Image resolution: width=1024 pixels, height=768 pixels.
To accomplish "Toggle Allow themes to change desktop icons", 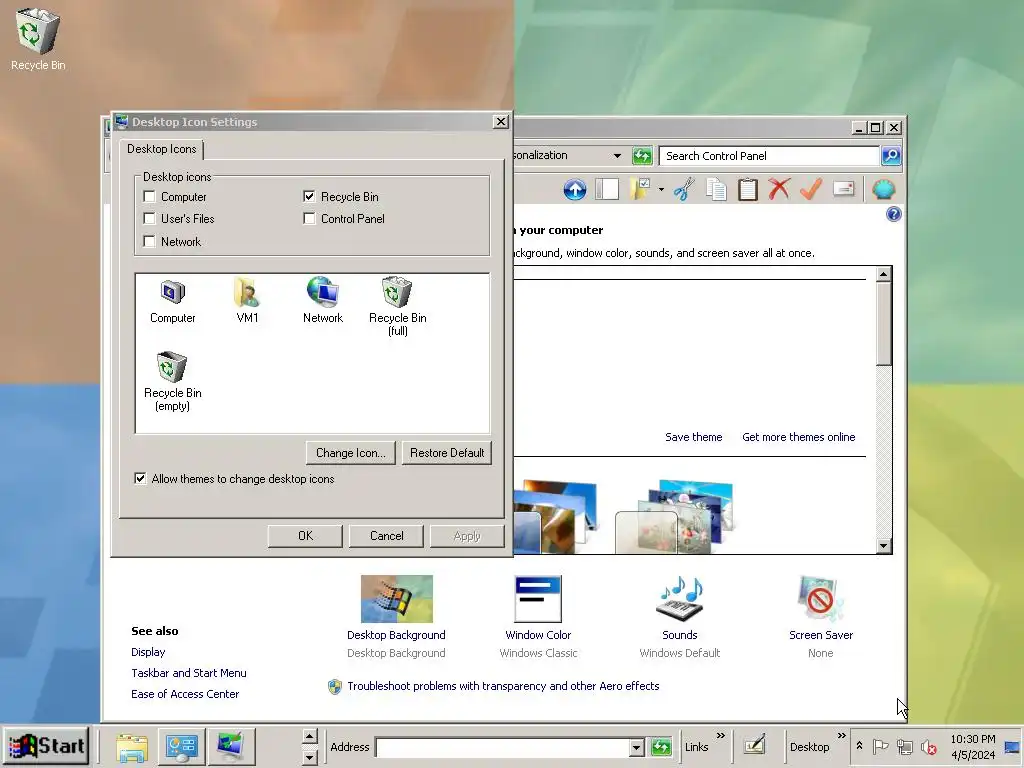I will click(140, 479).
